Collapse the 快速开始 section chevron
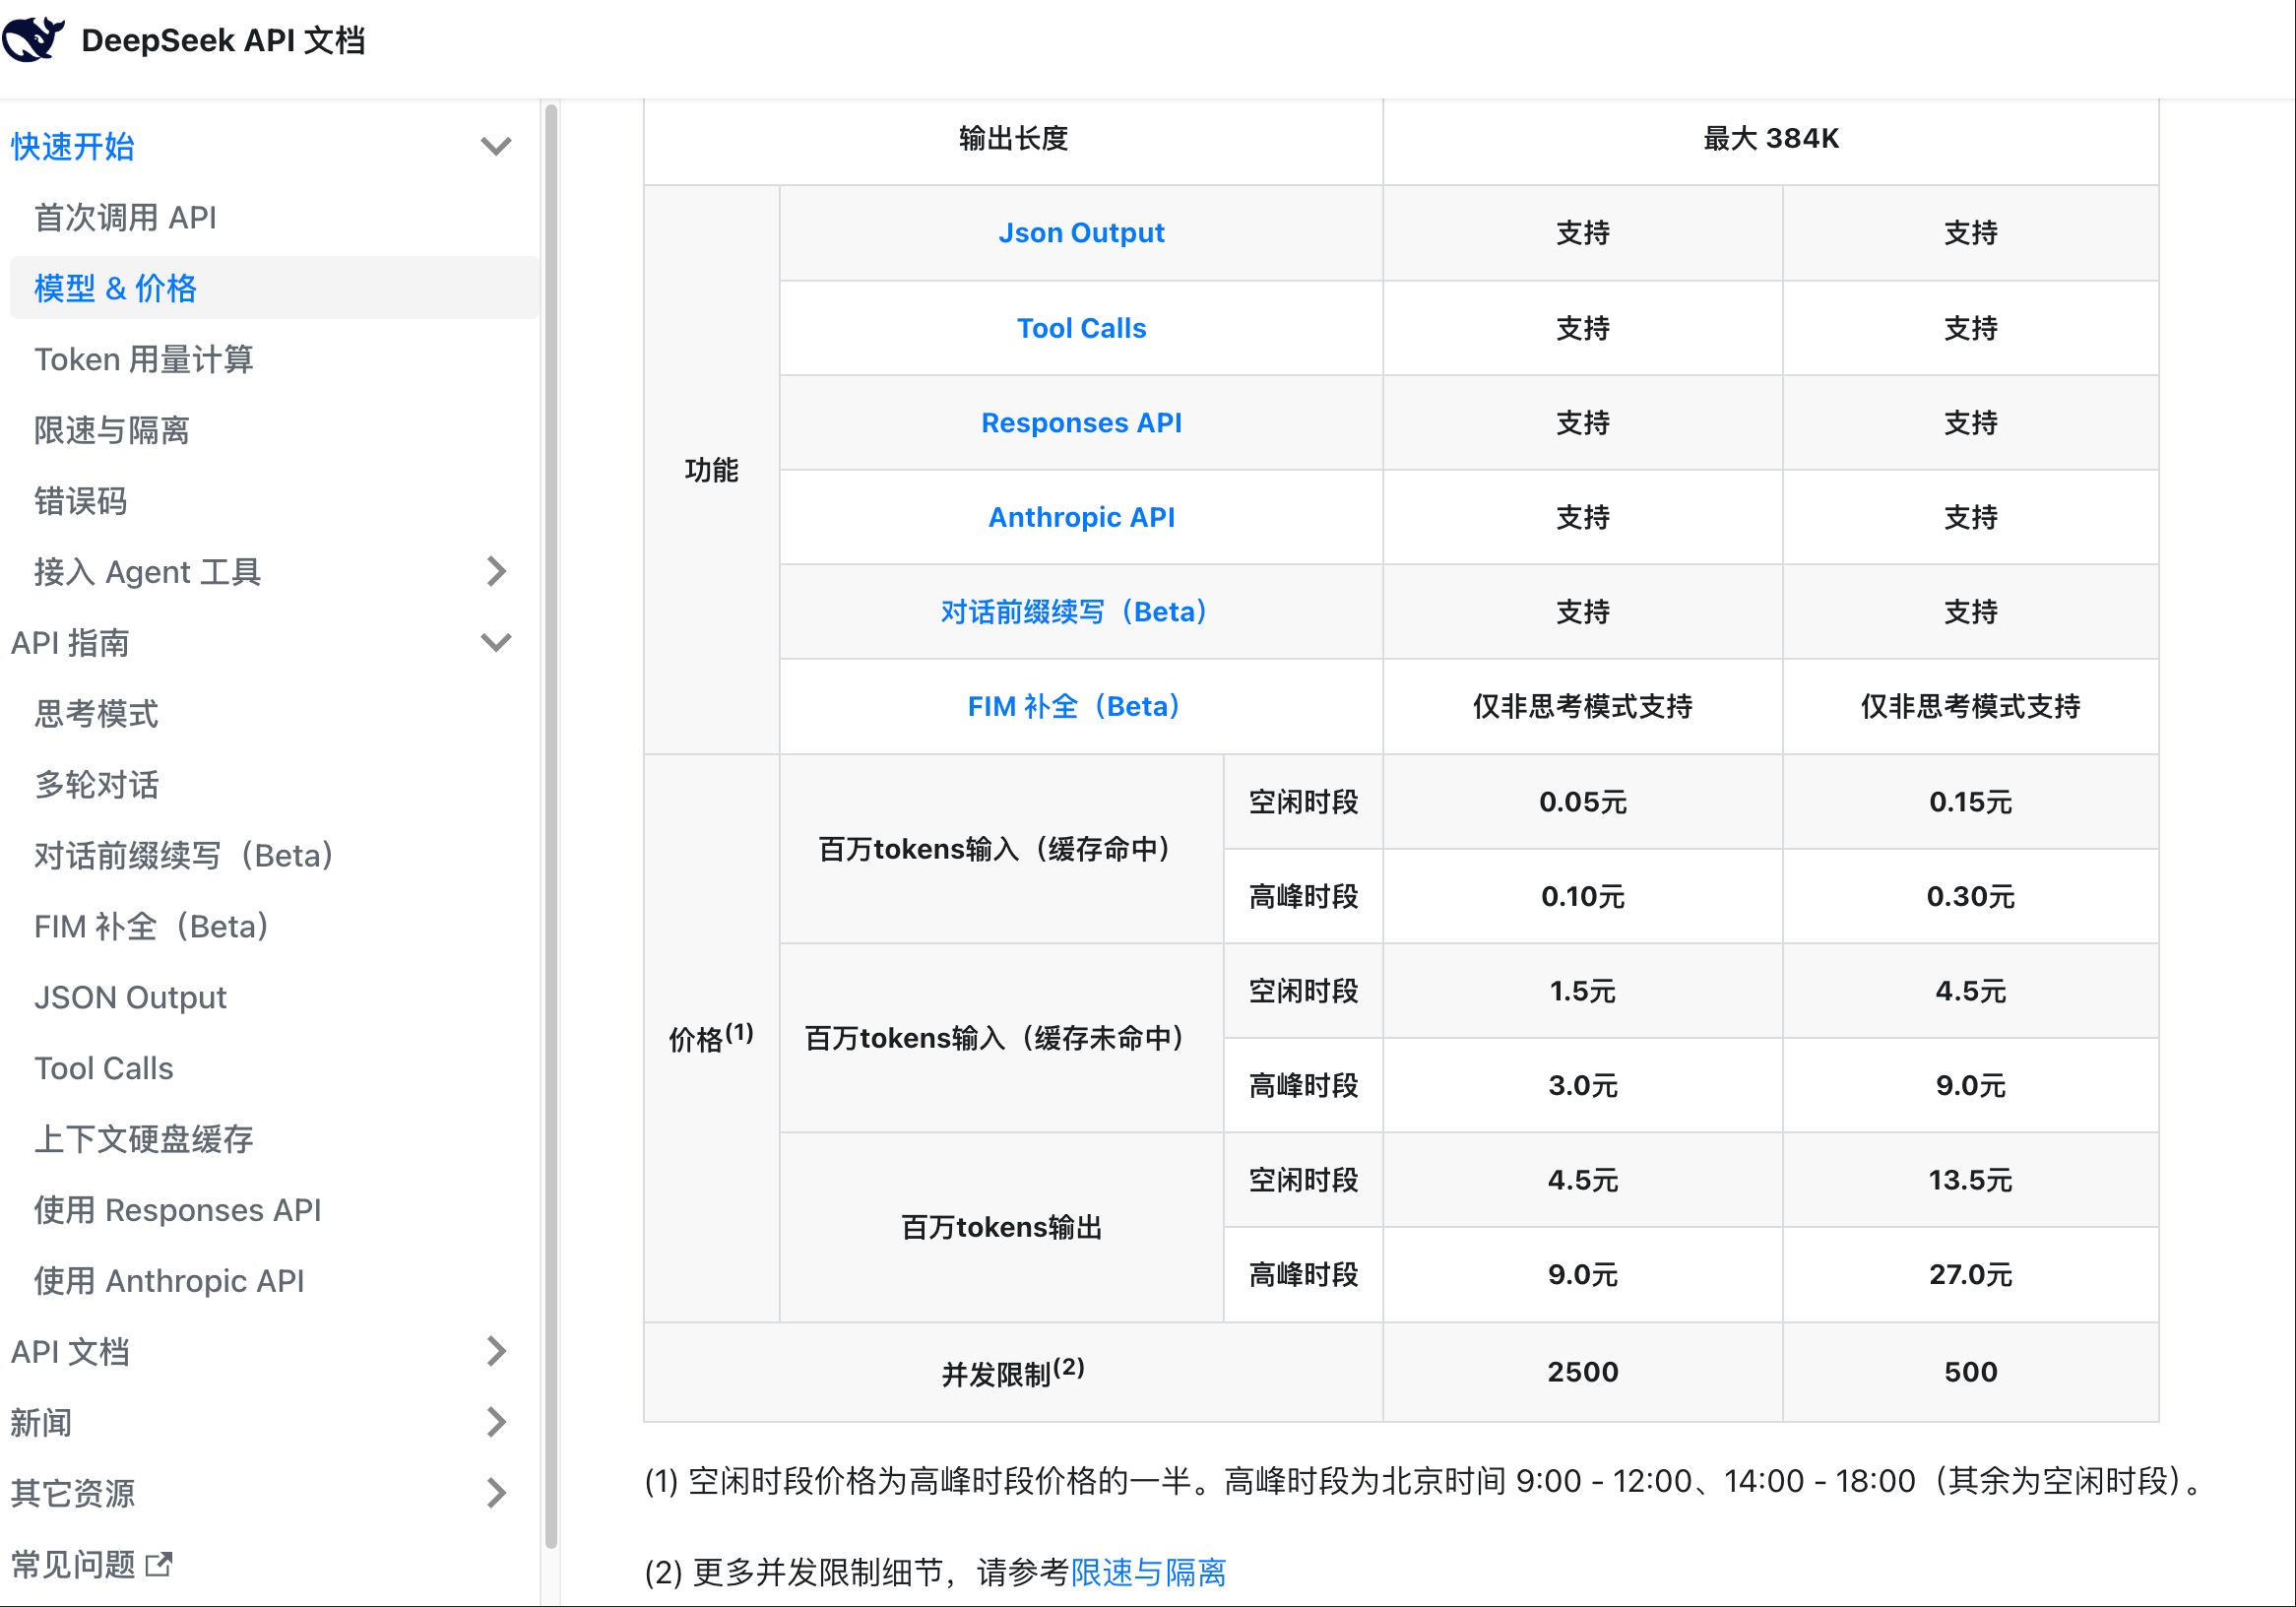The image size is (2296, 1607). coord(496,146)
